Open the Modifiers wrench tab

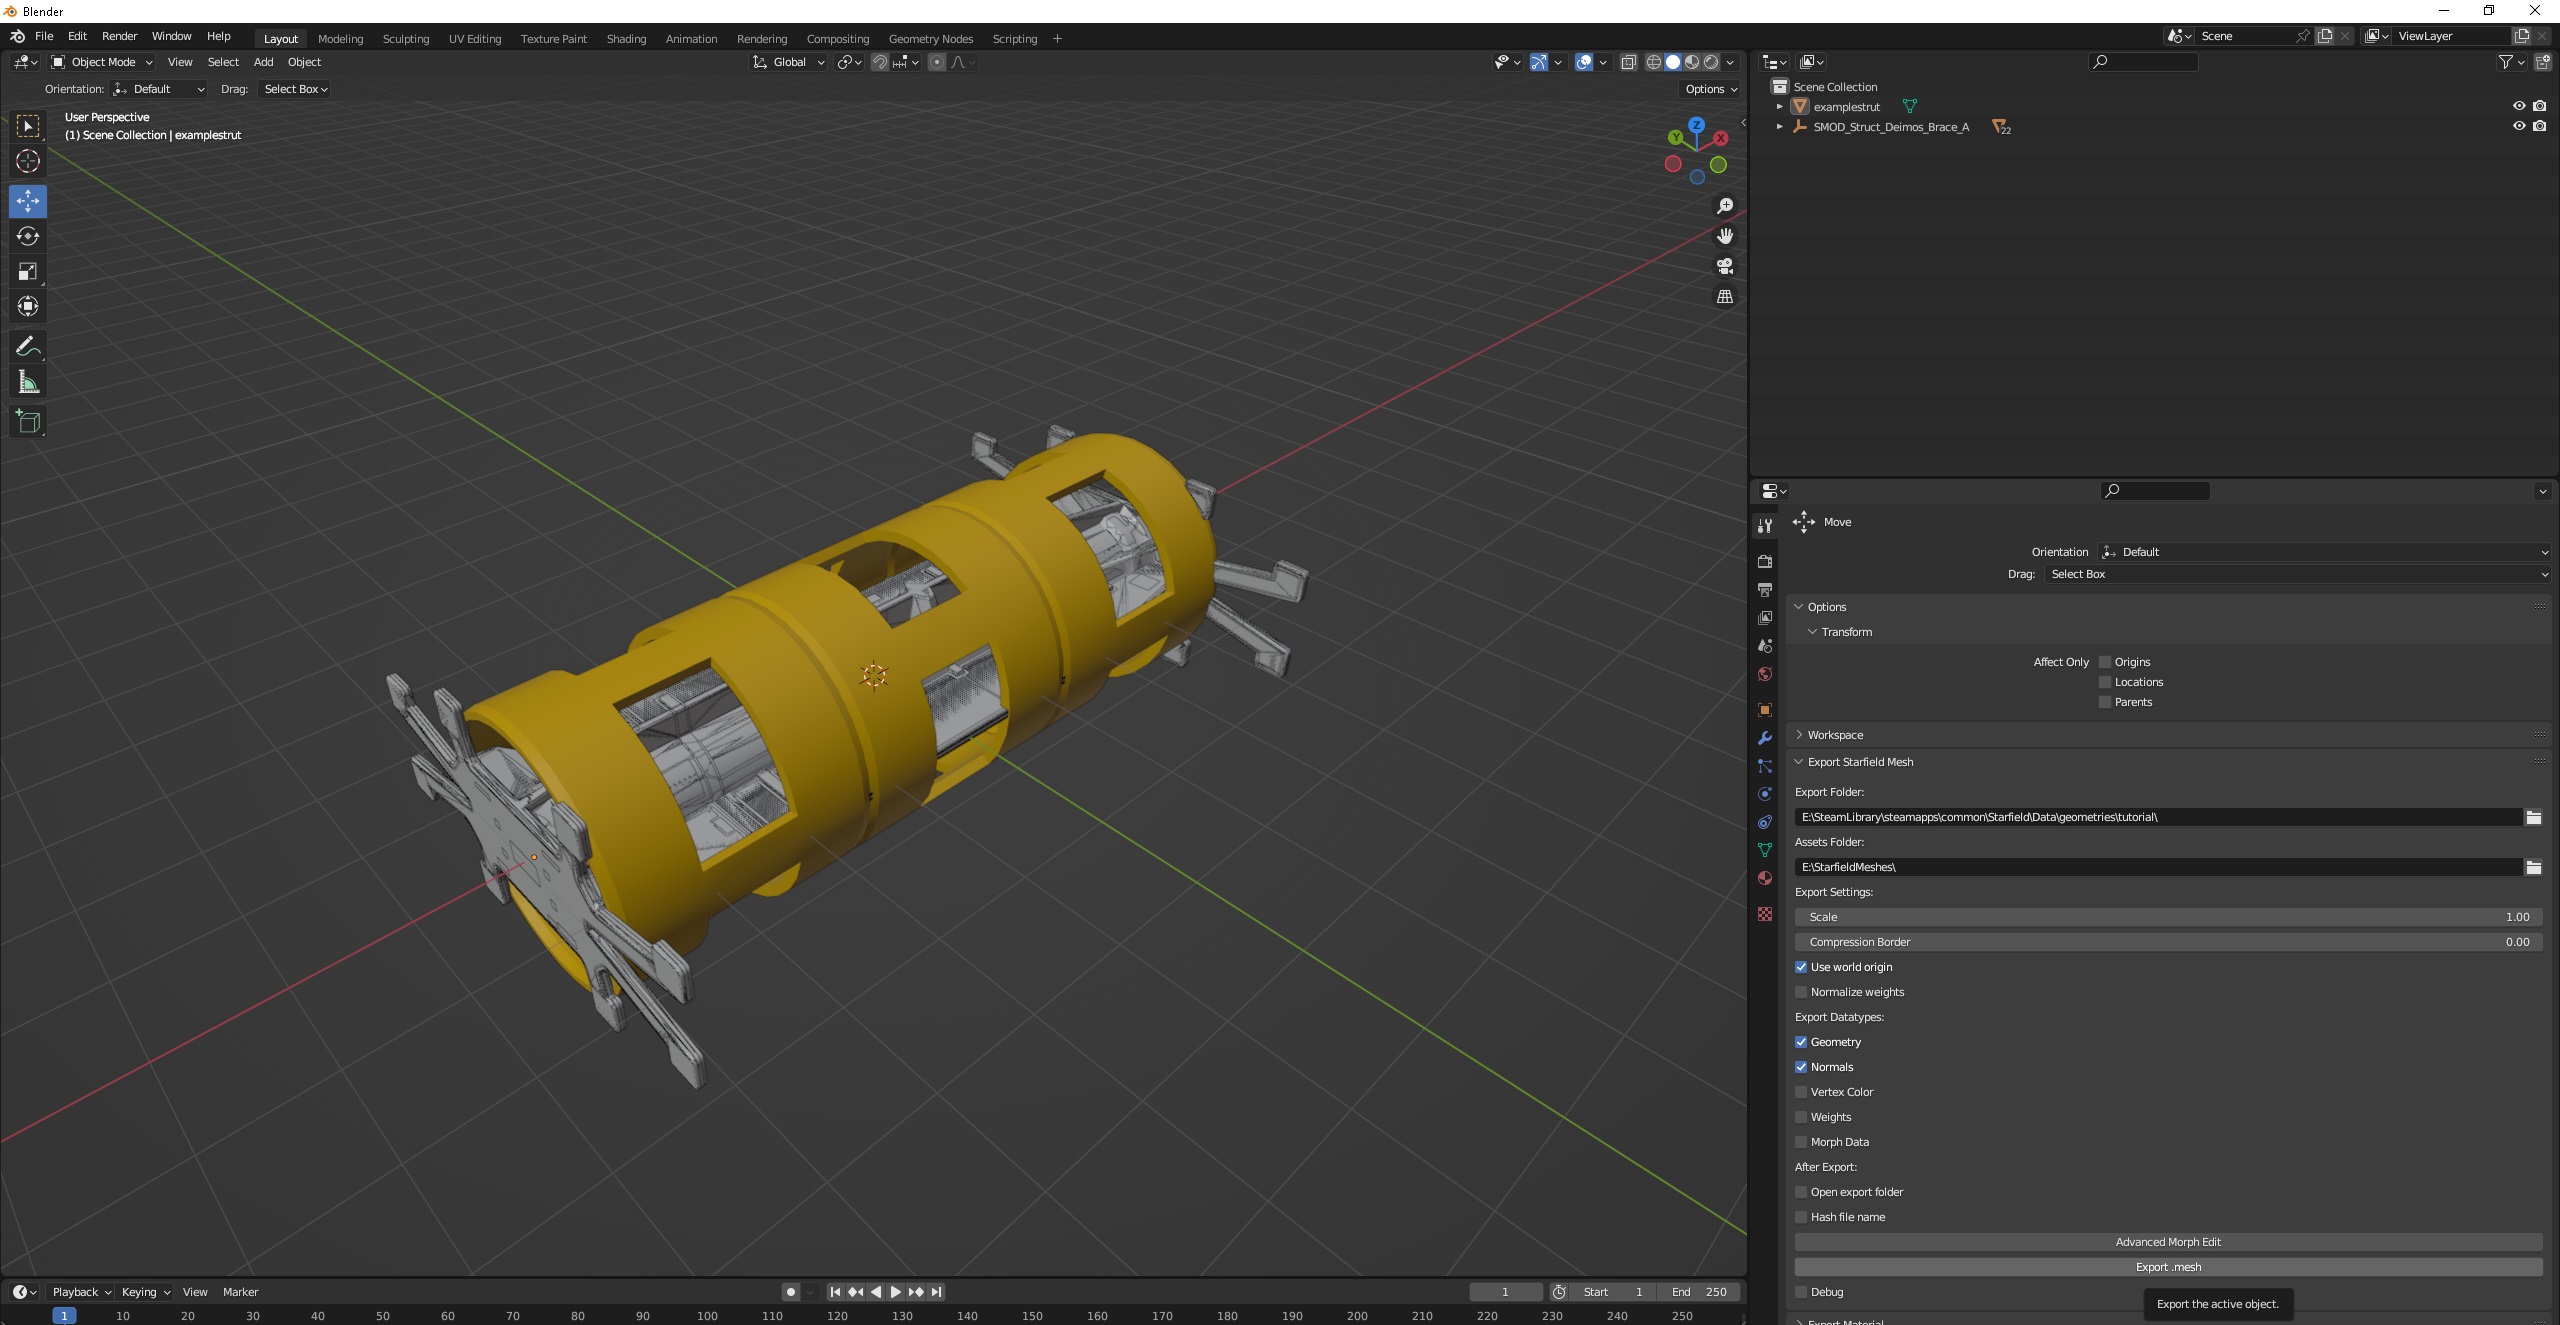click(x=1765, y=738)
